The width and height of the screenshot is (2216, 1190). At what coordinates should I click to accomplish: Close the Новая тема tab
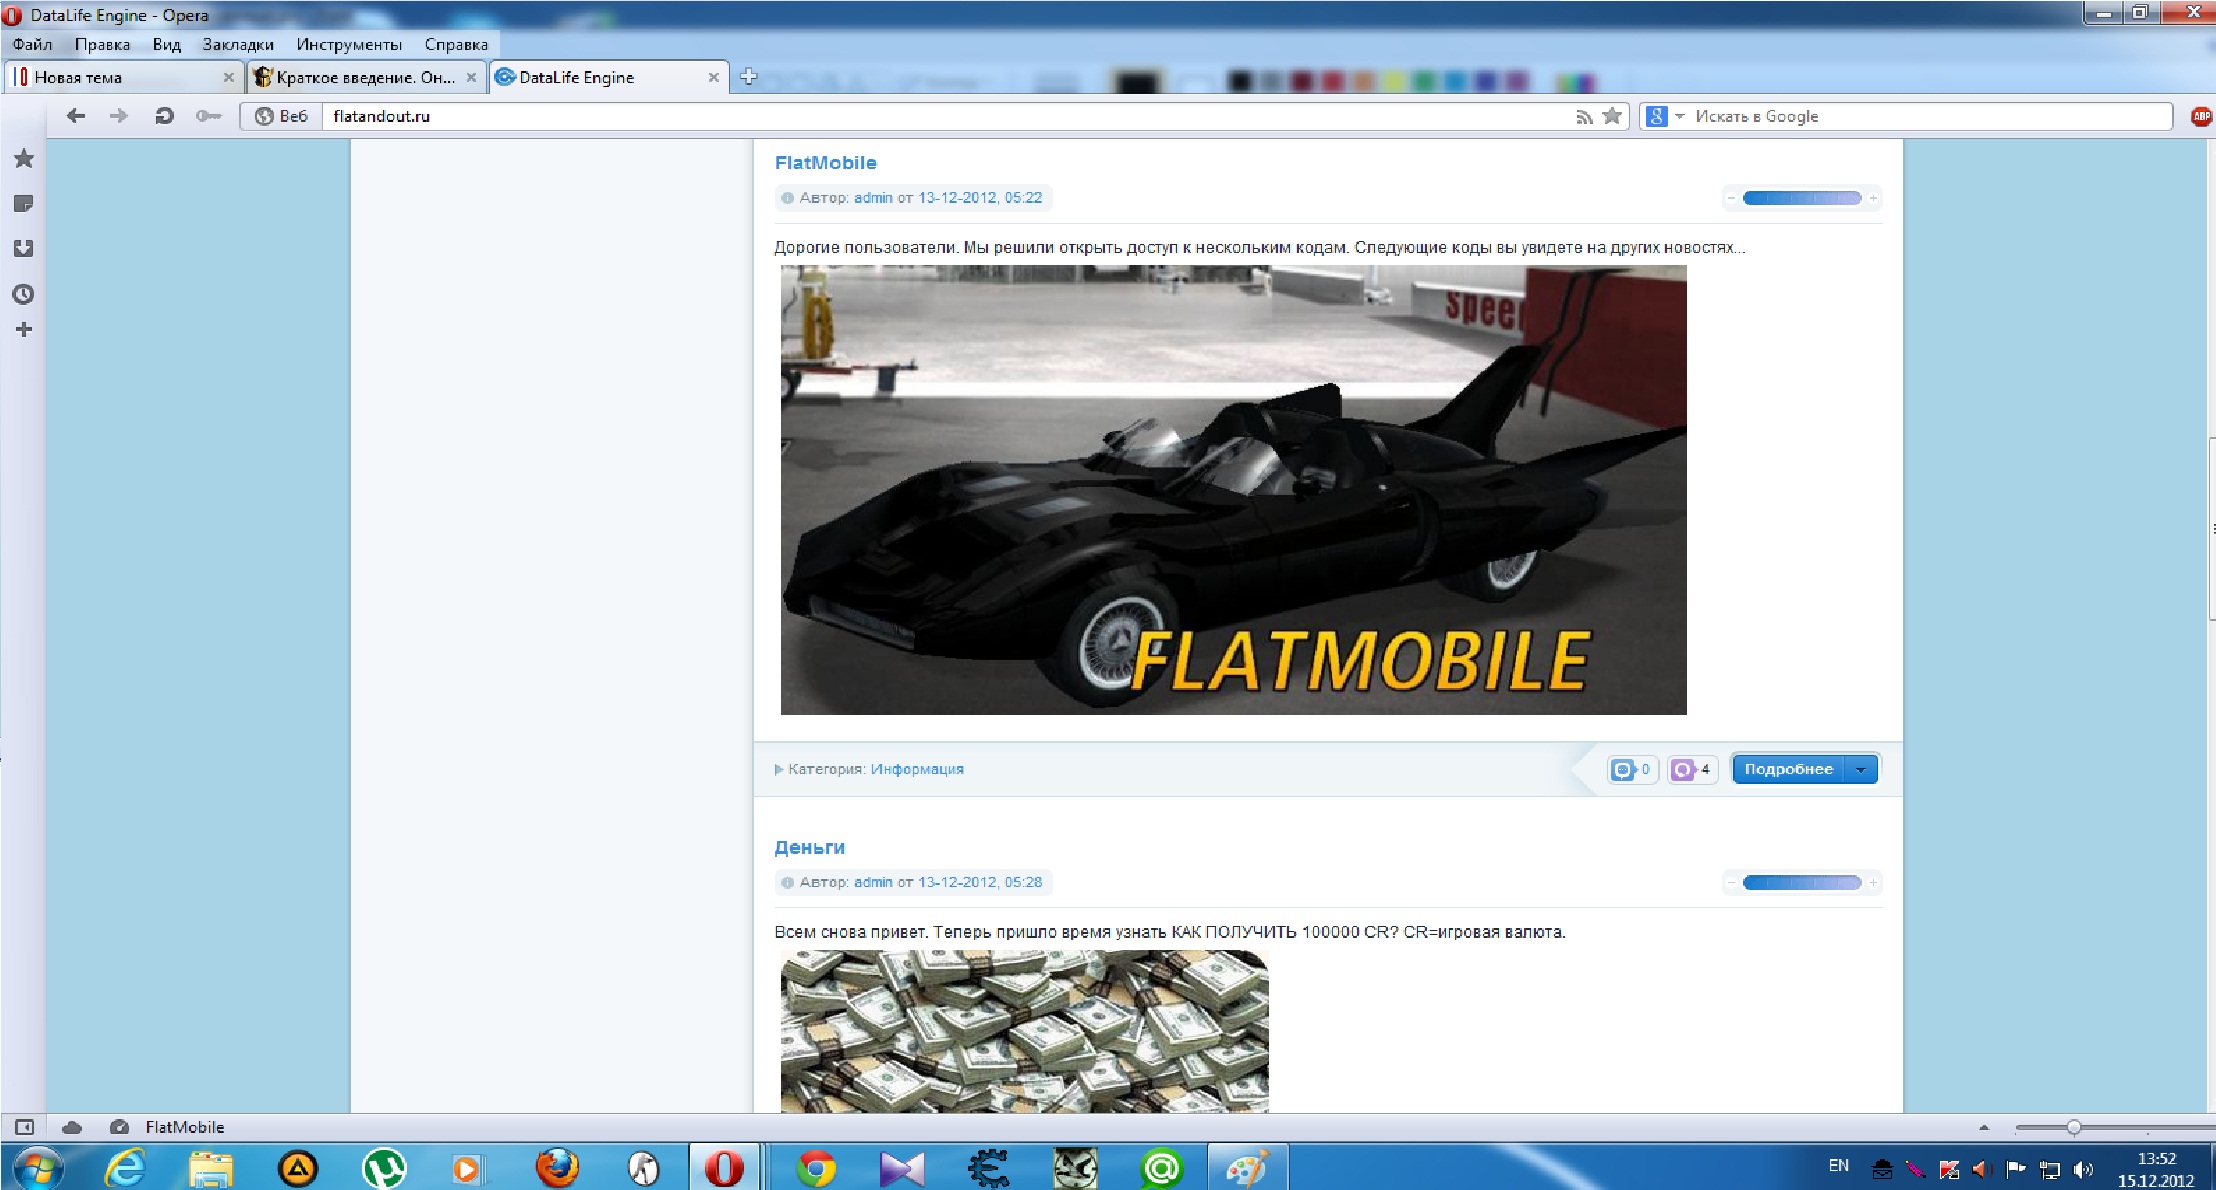pos(228,77)
